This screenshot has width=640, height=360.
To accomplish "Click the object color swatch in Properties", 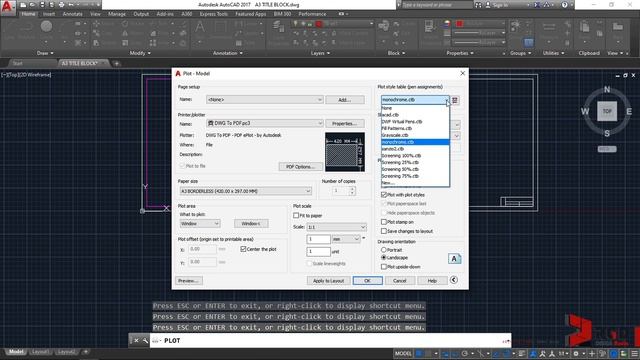I will click(459, 24).
